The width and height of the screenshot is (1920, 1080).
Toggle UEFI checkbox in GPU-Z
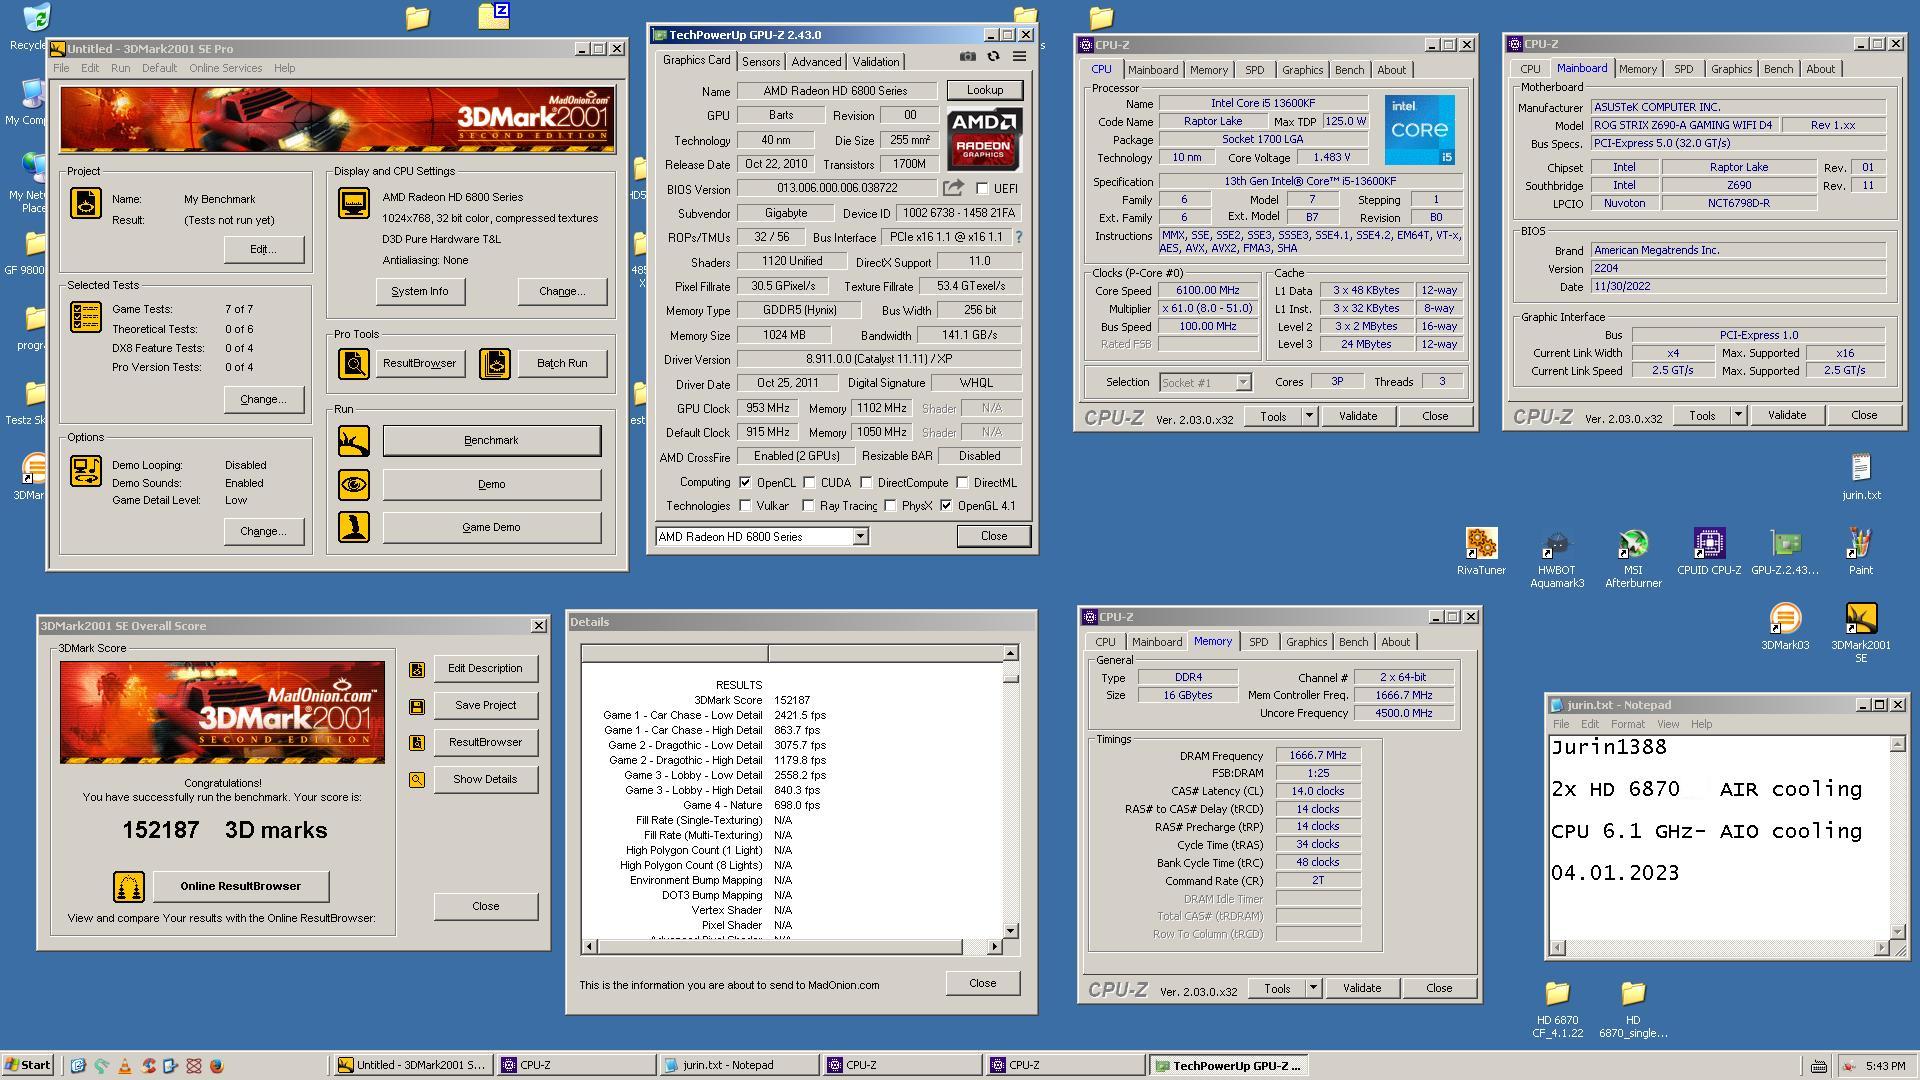(982, 188)
